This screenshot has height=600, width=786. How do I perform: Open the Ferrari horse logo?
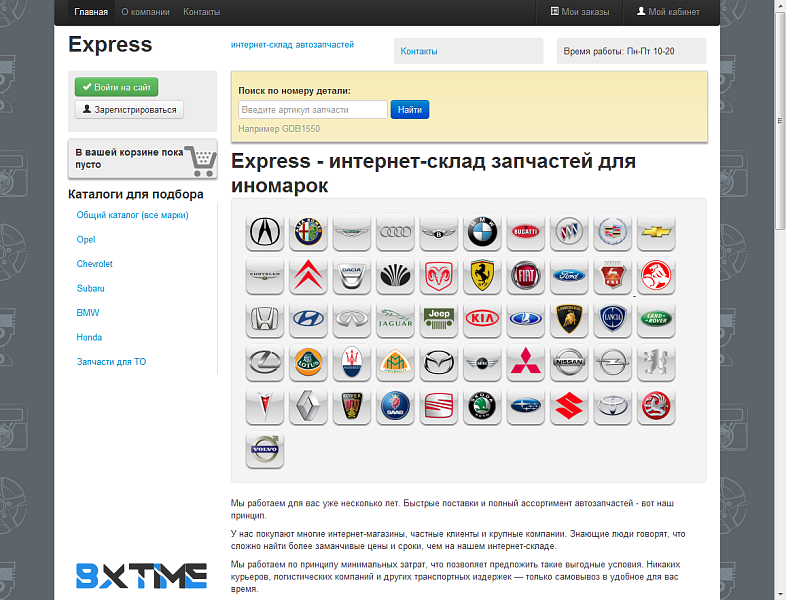tap(482, 276)
